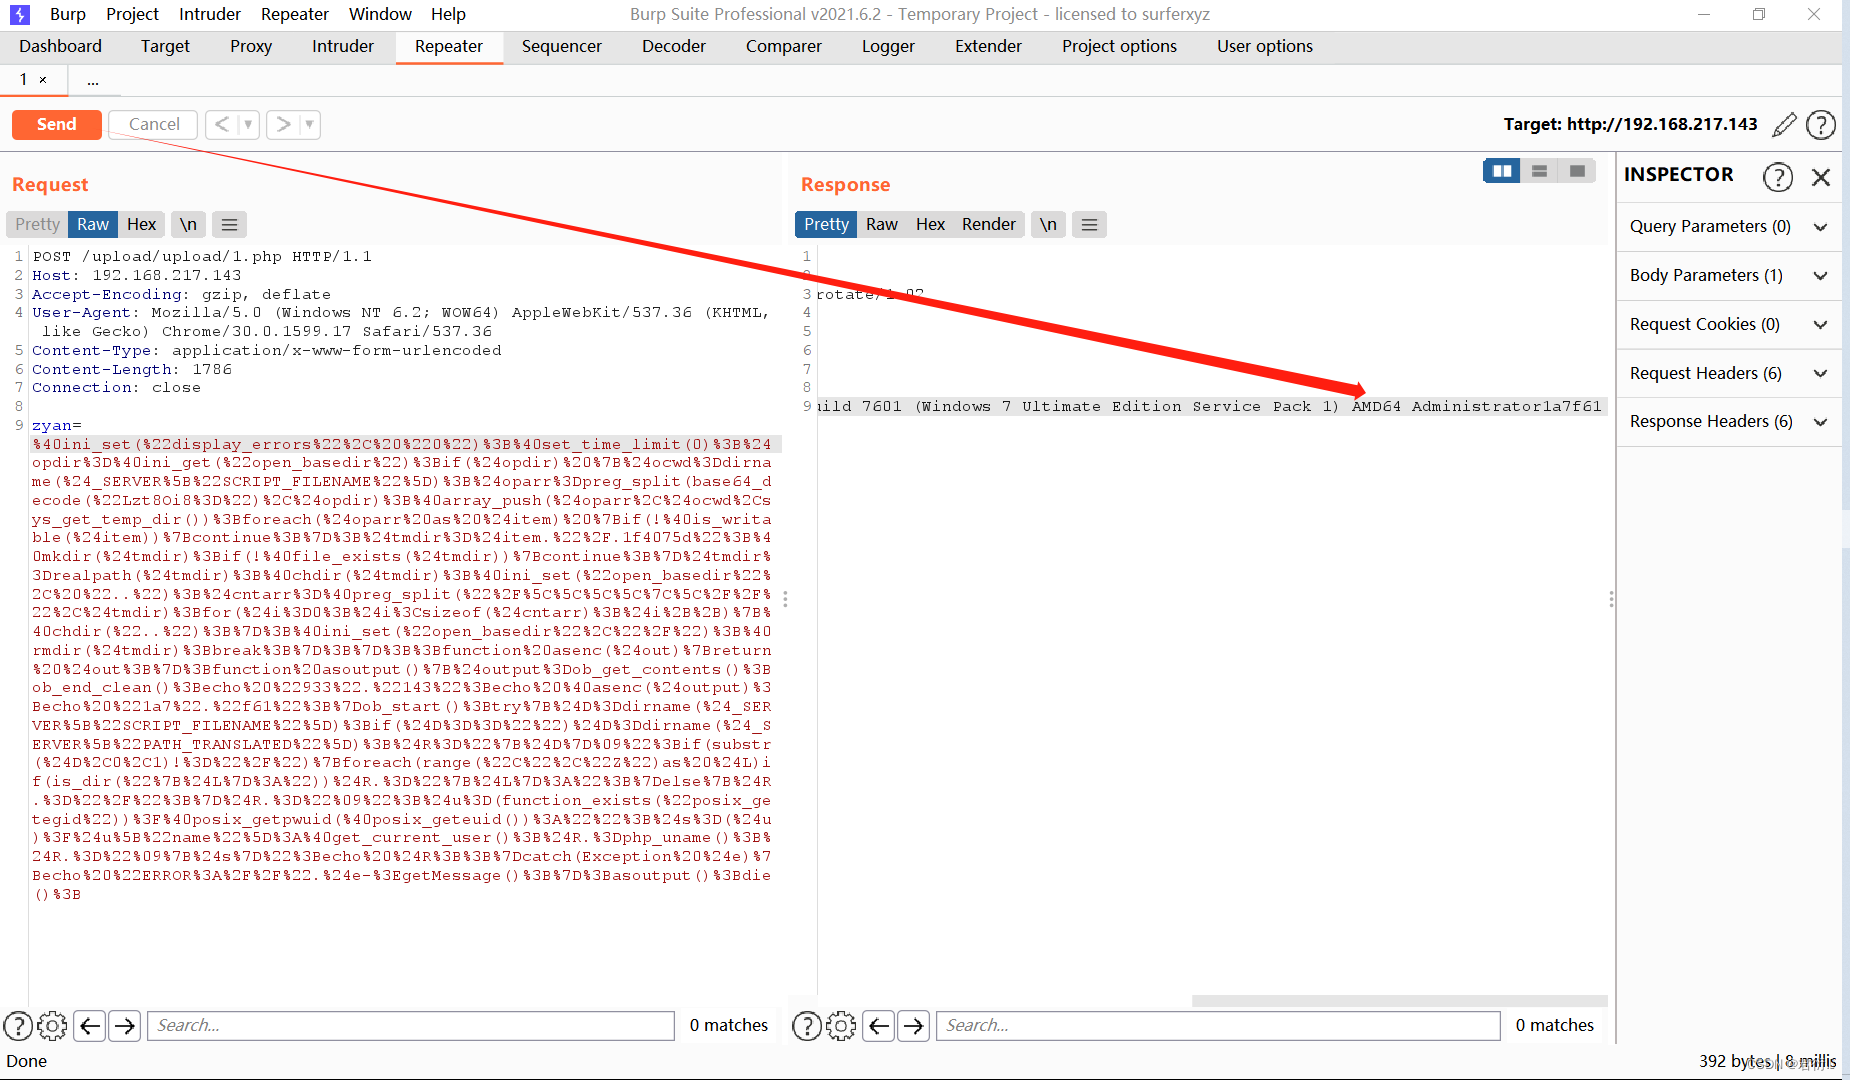Select Raw view in Response

tap(881, 224)
